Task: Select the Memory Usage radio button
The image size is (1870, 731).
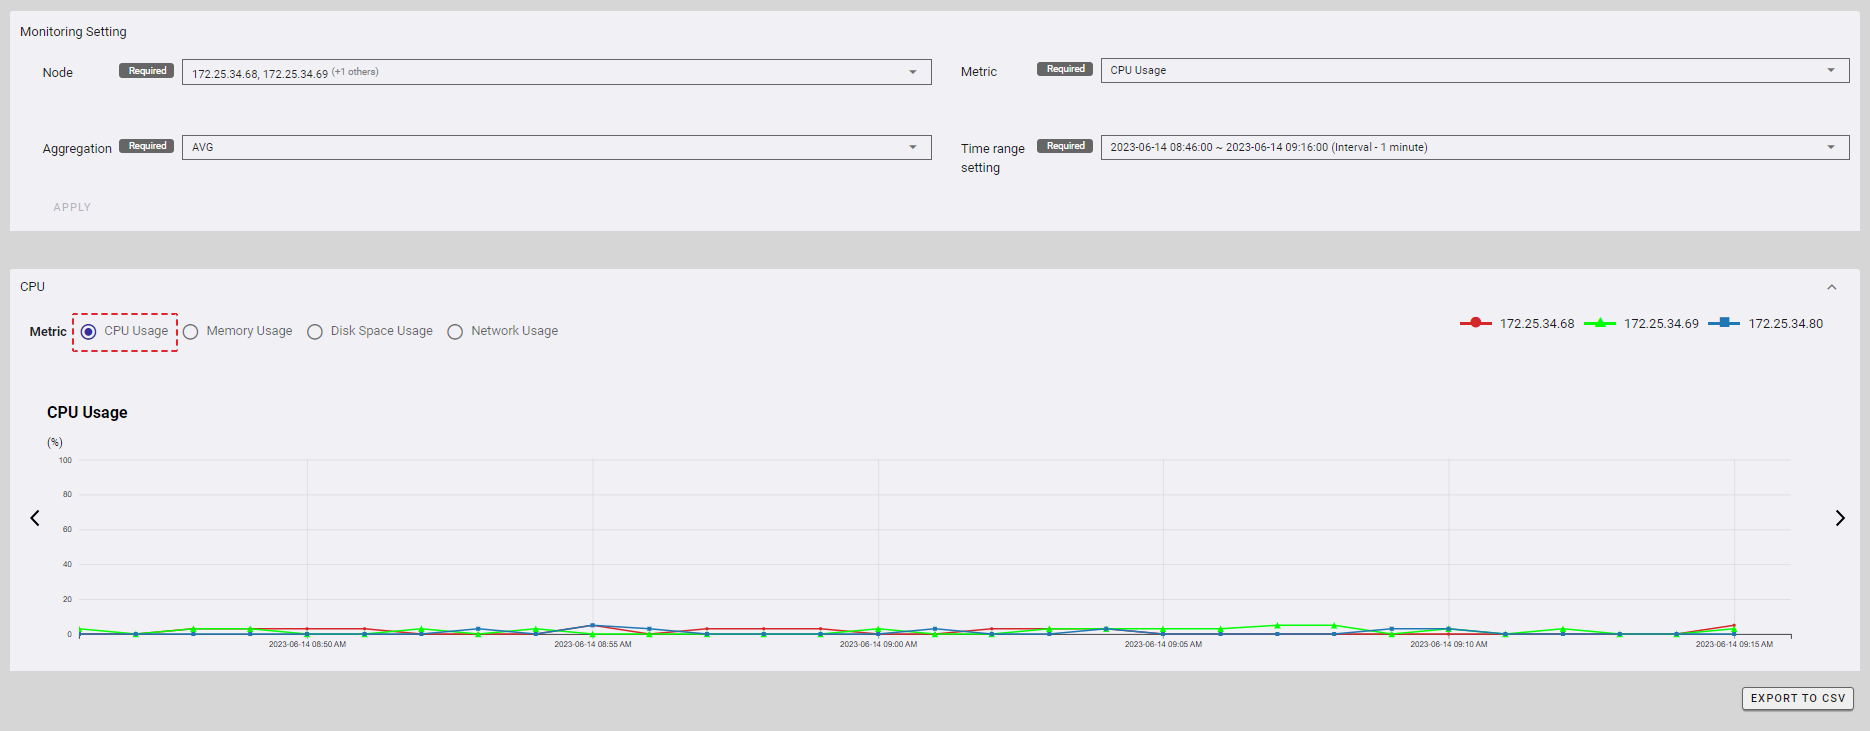Action: 191,332
